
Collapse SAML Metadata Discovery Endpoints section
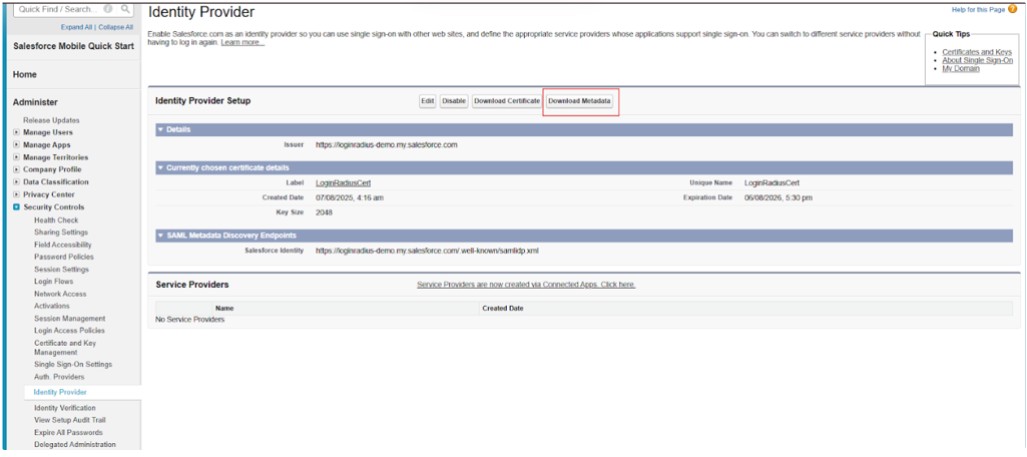[160, 235]
